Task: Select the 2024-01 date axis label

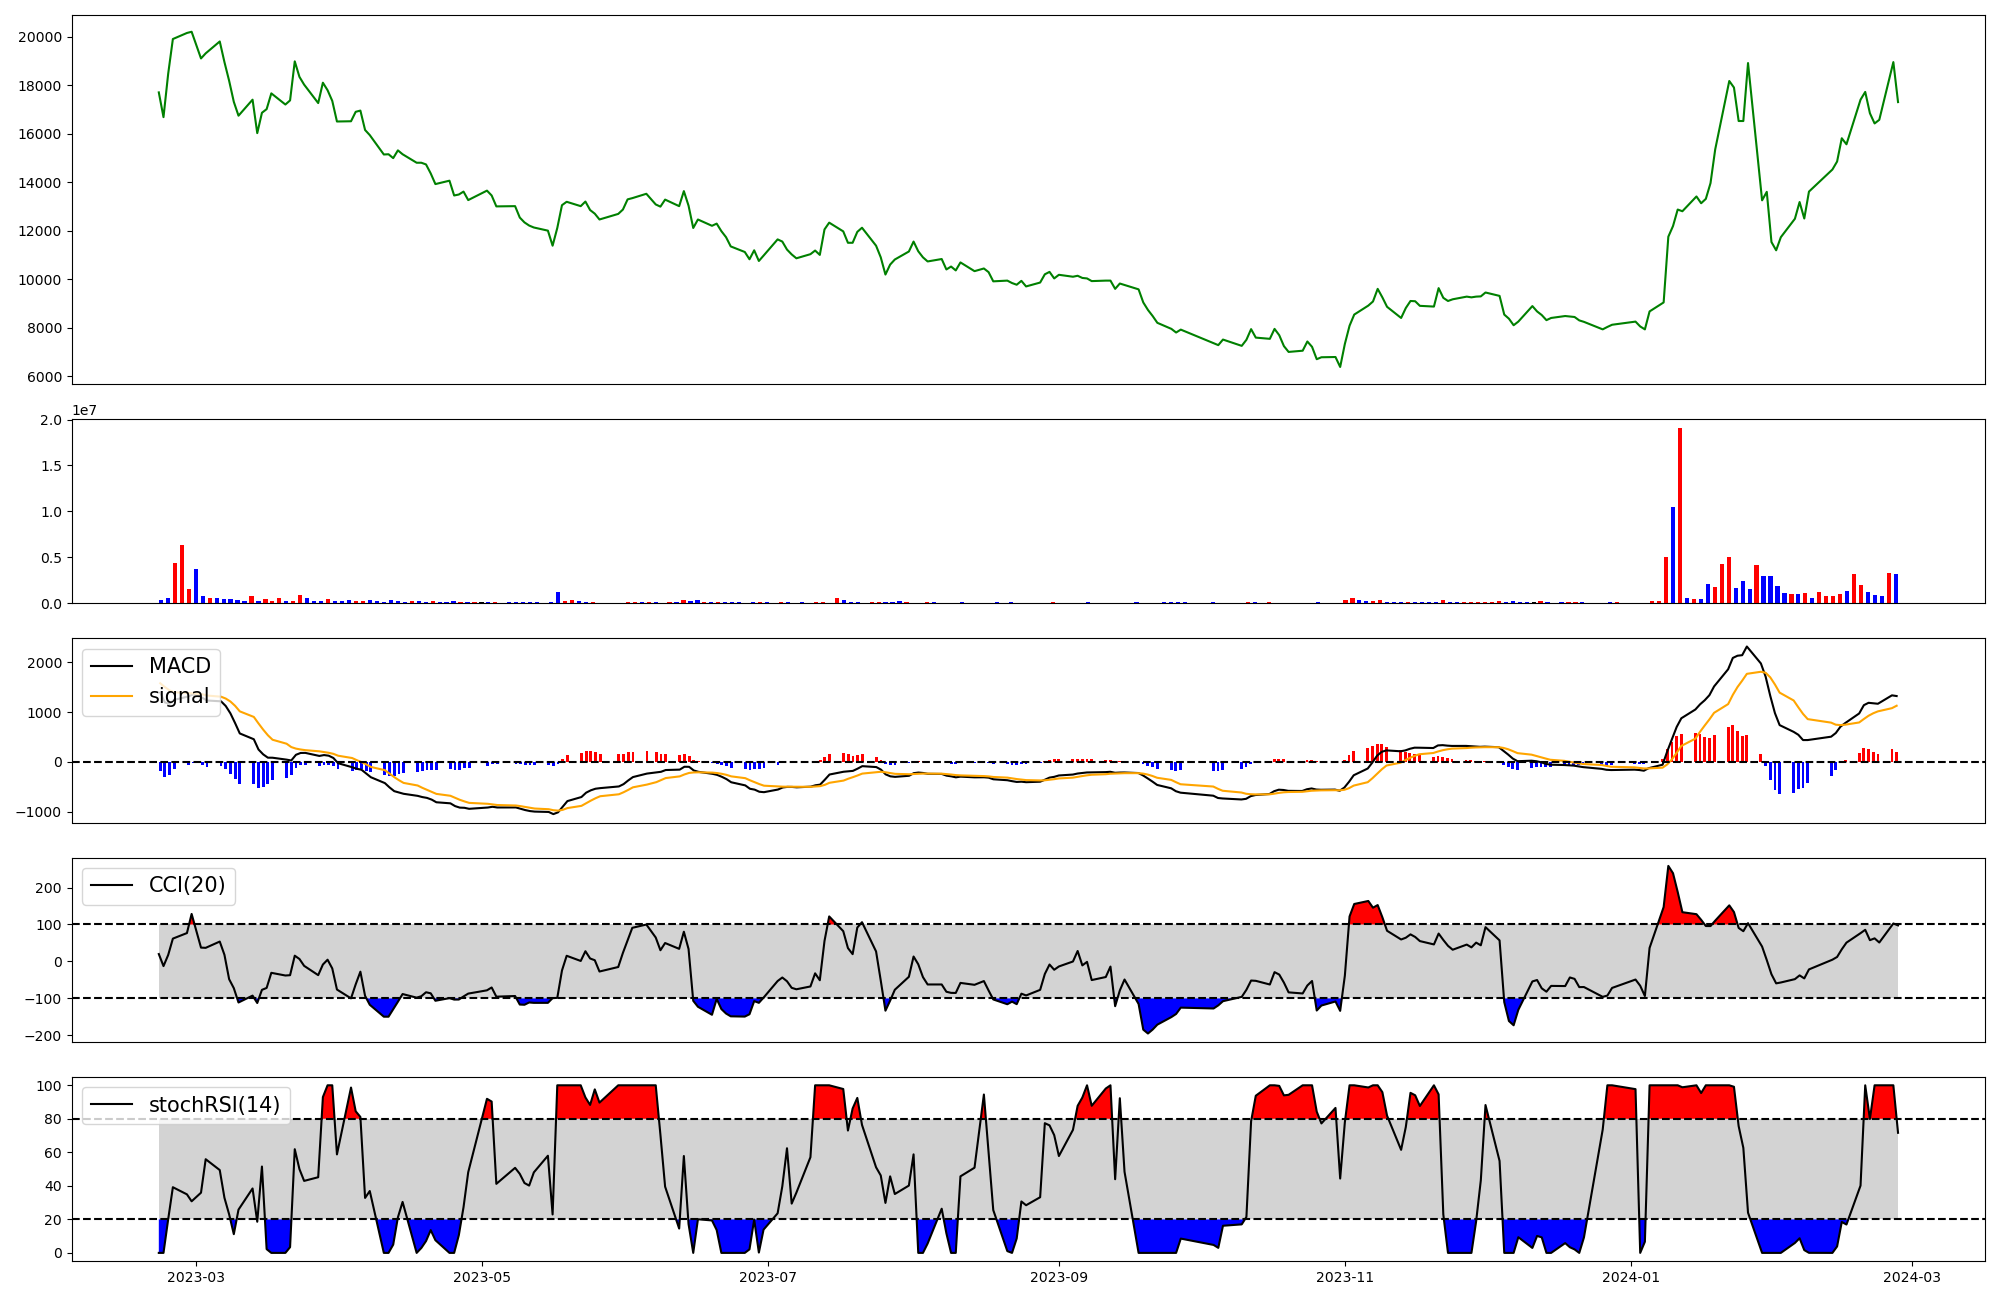Action: point(1631,1276)
